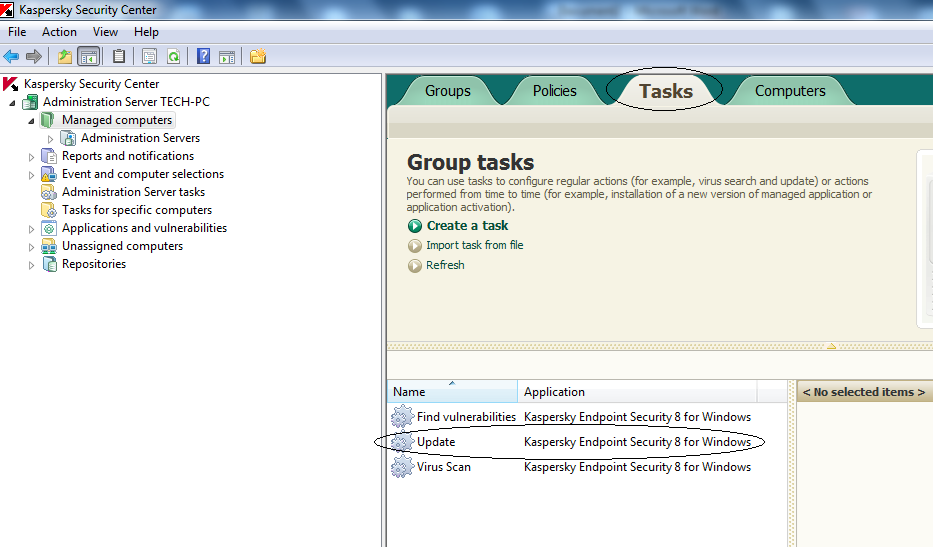
Task: Click gear icon of Find vulnerabilities task
Action: (x=402, y=417)
